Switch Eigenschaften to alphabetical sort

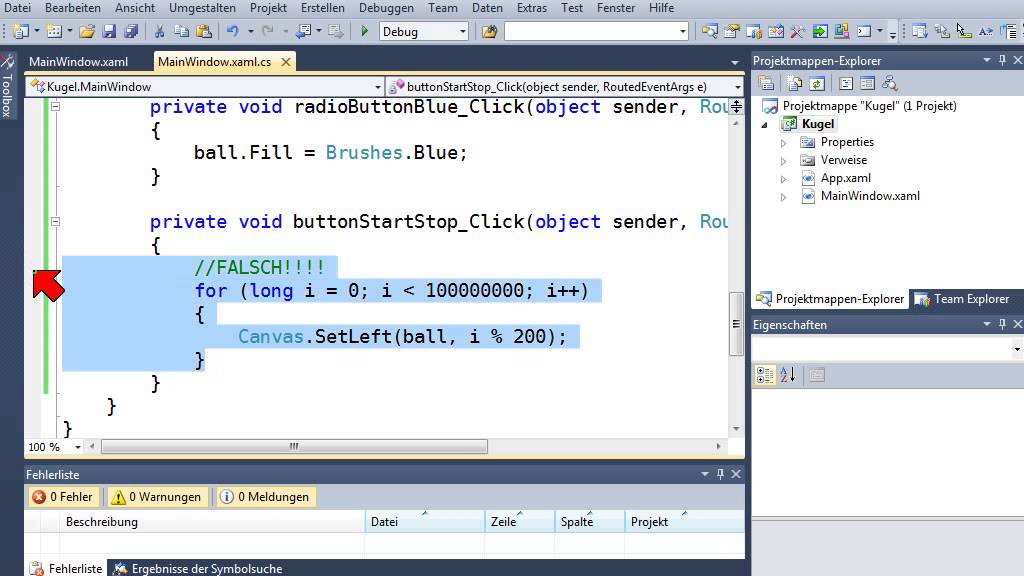pos(788,375)
